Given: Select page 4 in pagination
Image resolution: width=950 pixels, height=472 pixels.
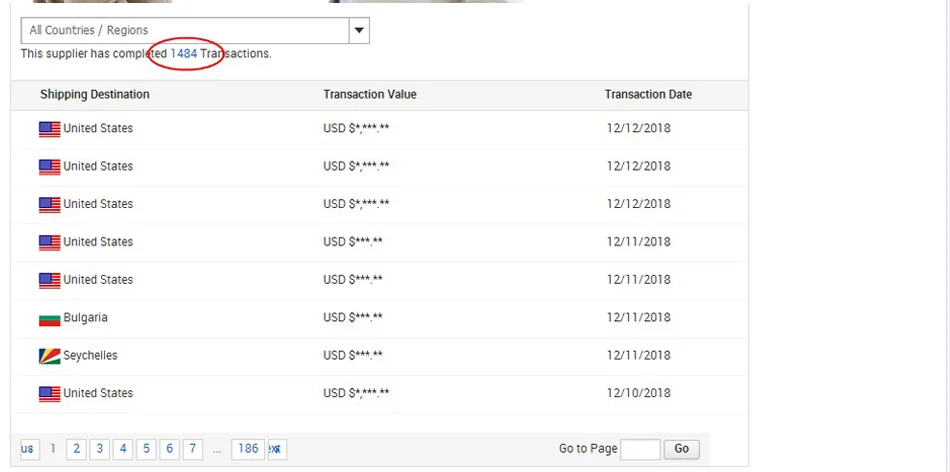Looking at the screenshot, I should [x=123, y=449].
